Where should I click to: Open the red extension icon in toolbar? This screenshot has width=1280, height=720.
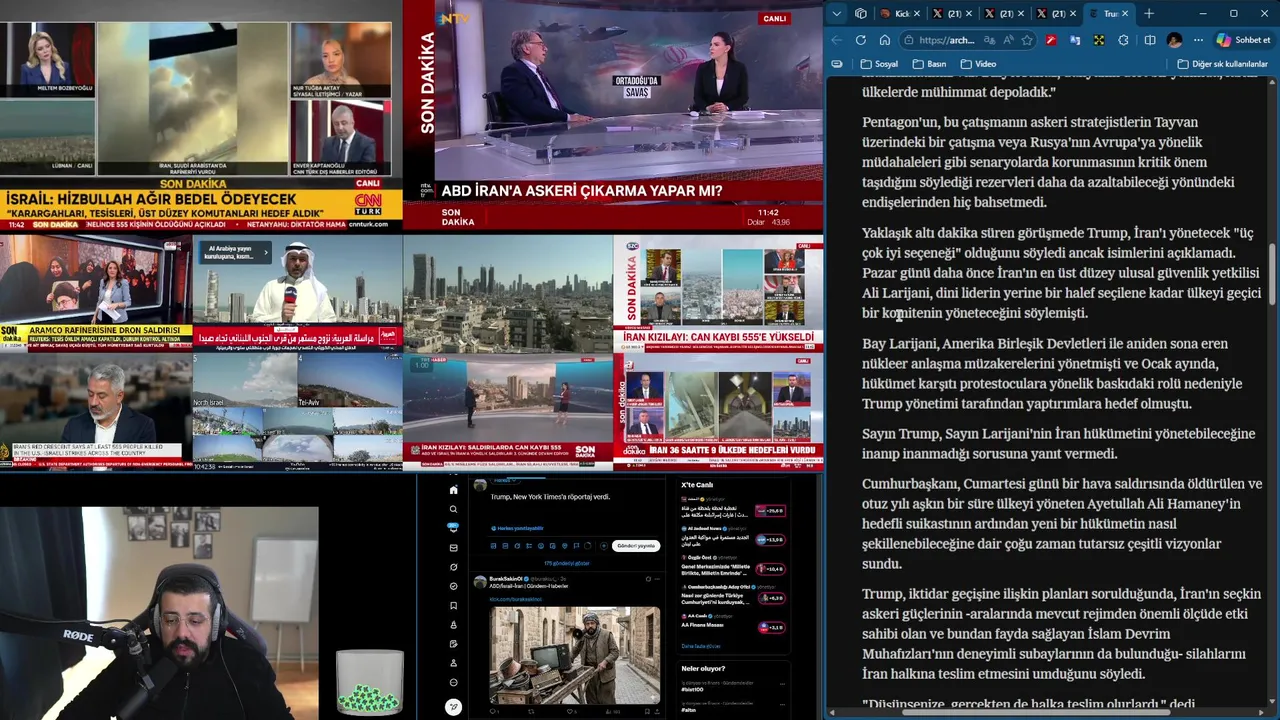click(1051, 40)
